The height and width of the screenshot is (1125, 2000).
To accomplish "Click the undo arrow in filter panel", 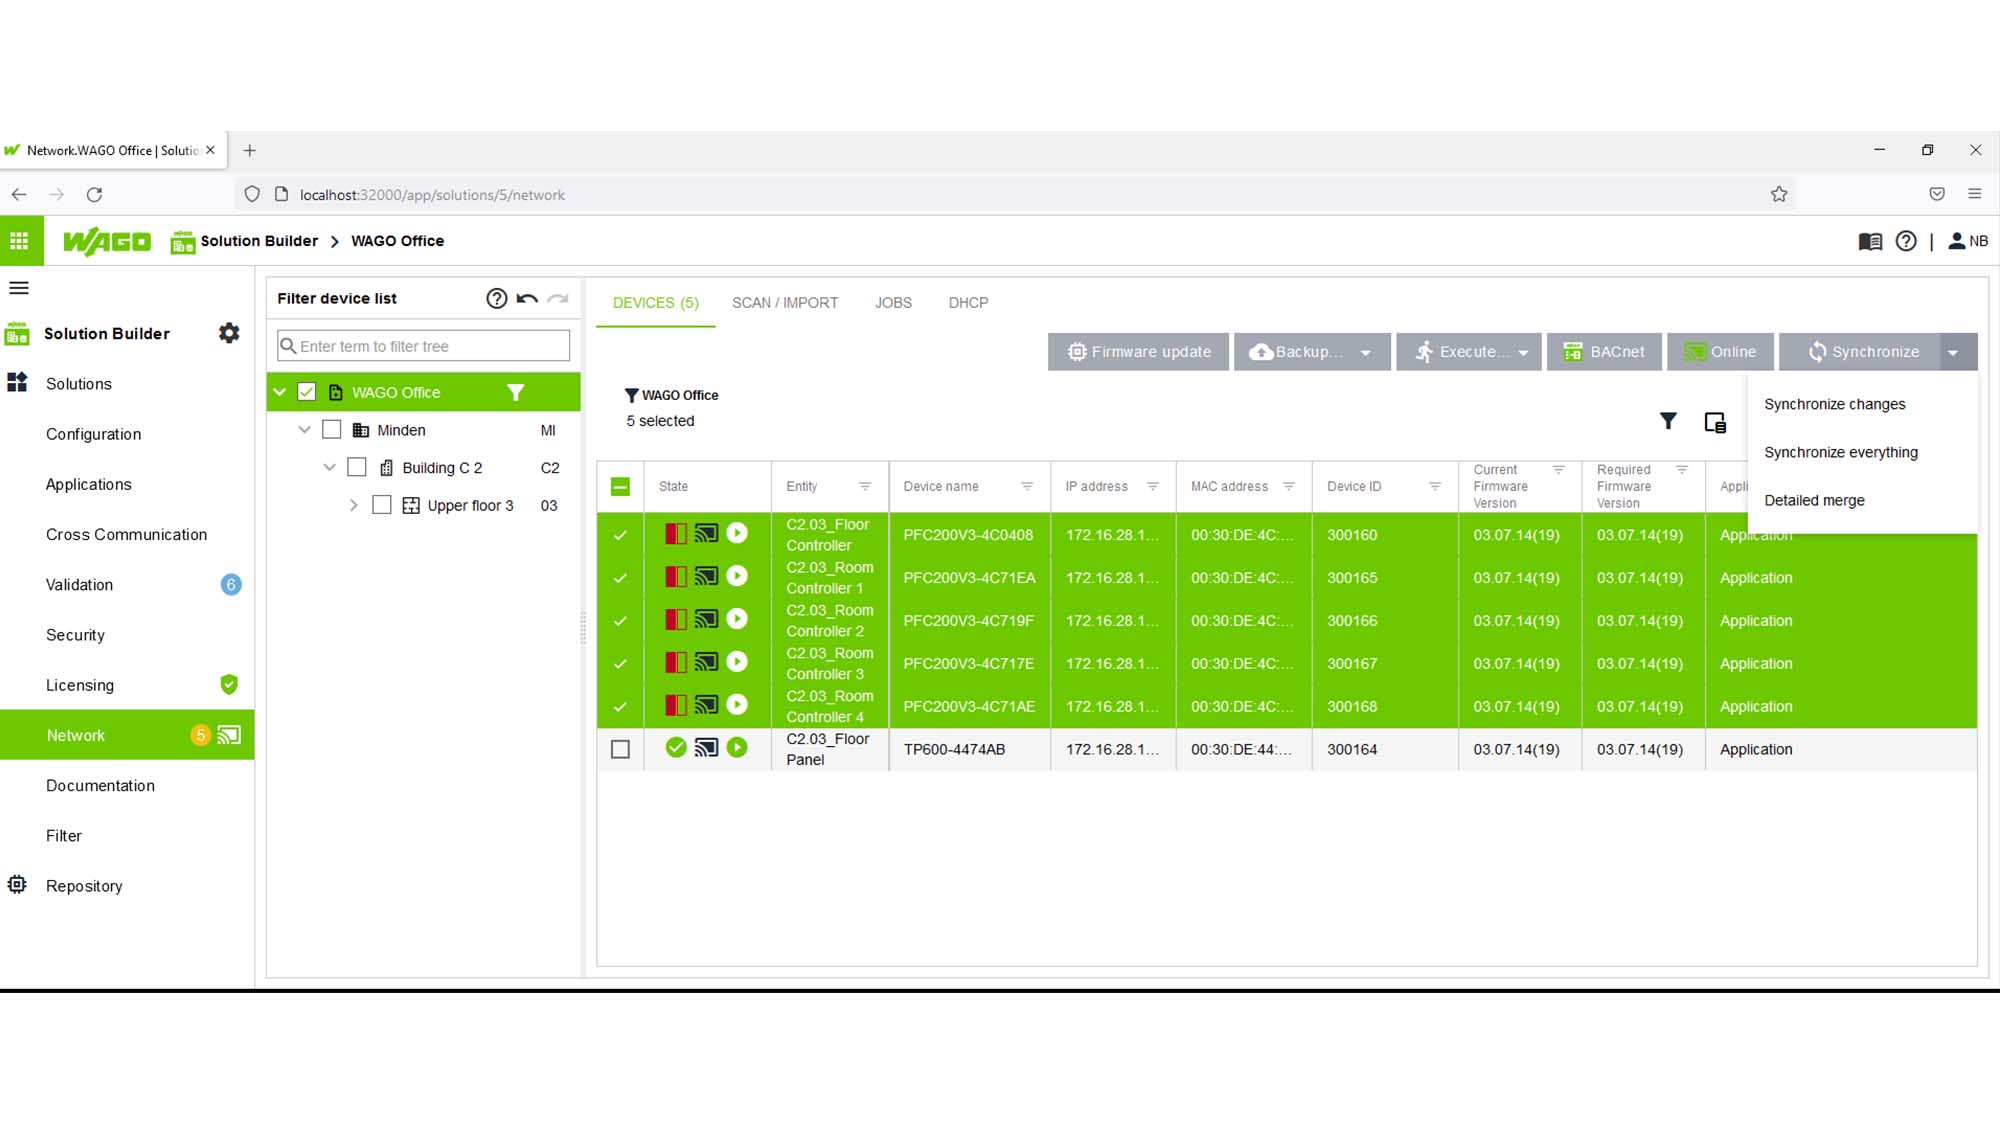I will point(527,298).
